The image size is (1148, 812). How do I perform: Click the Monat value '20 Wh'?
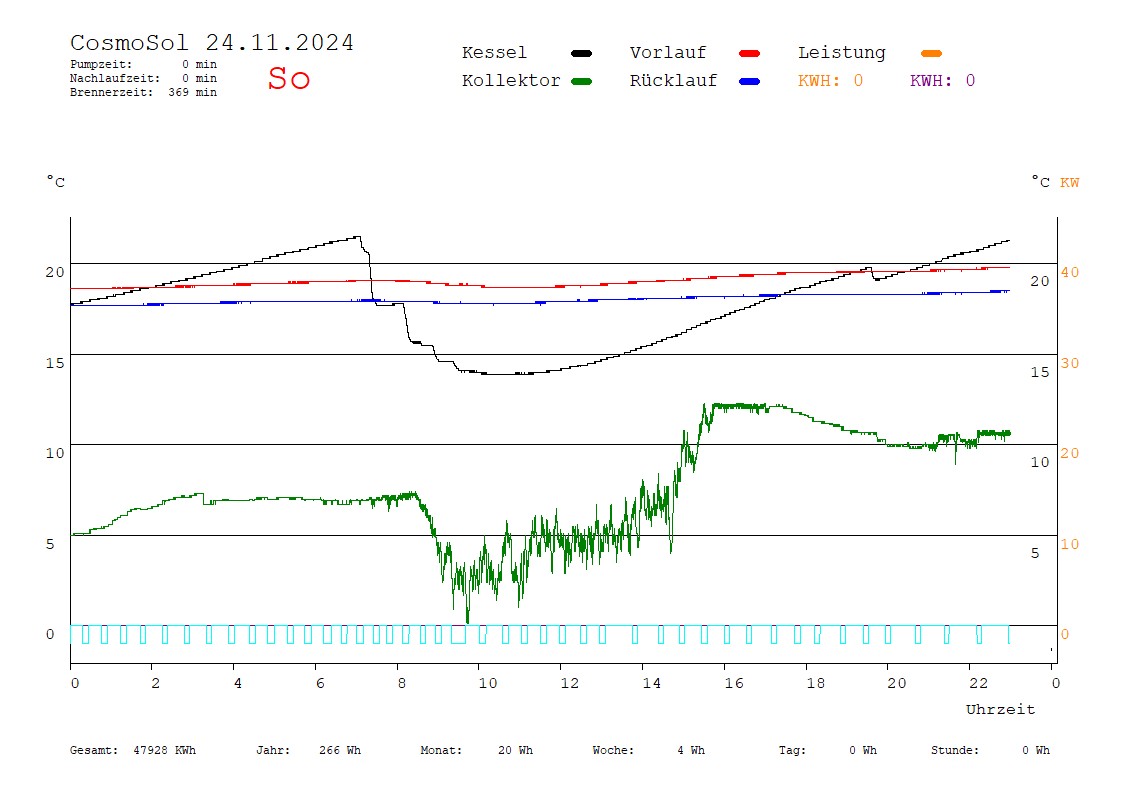tap(515, 750)
